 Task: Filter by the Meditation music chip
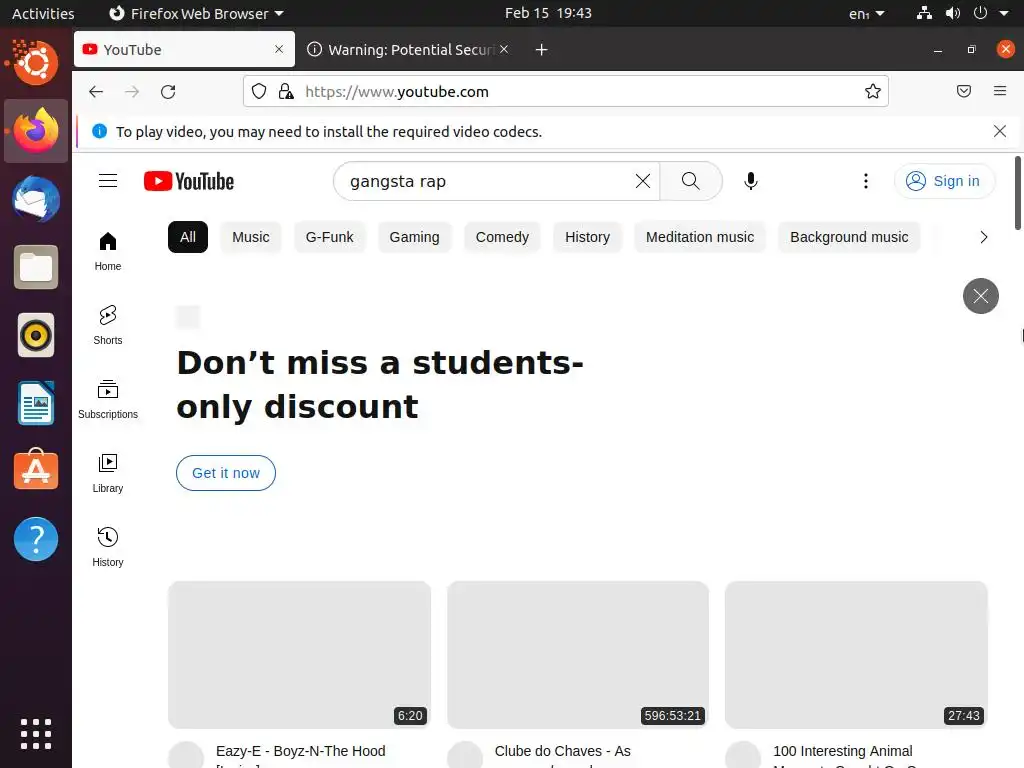(699, 237)
